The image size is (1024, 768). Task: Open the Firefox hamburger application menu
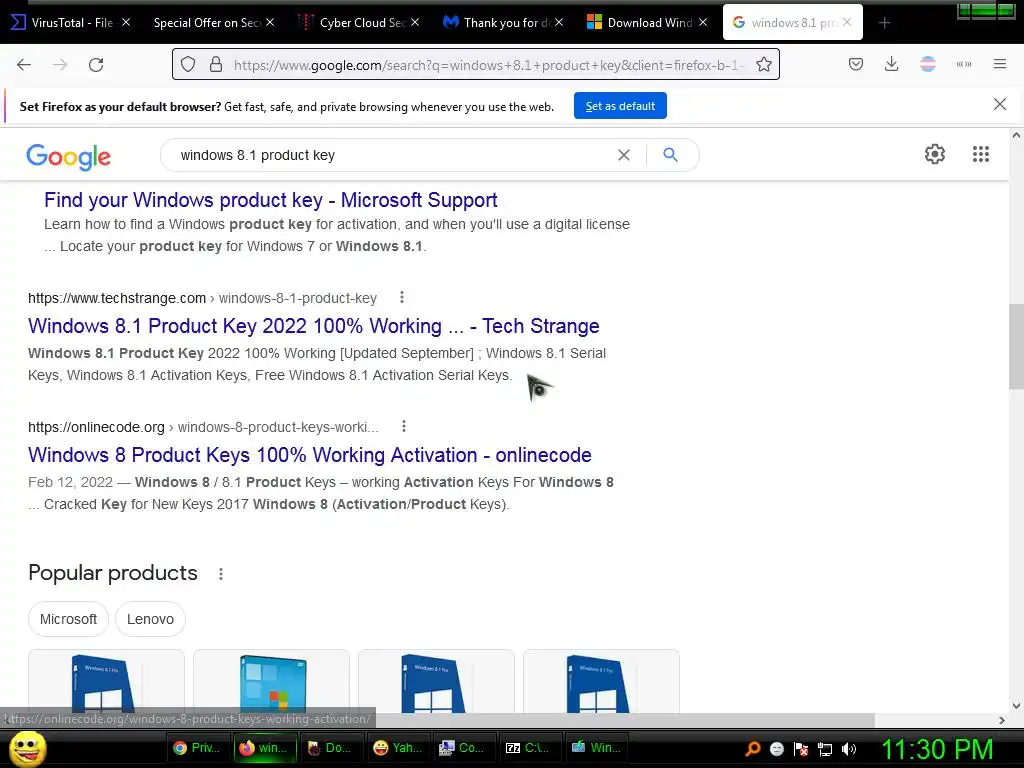pos(1000,64)
